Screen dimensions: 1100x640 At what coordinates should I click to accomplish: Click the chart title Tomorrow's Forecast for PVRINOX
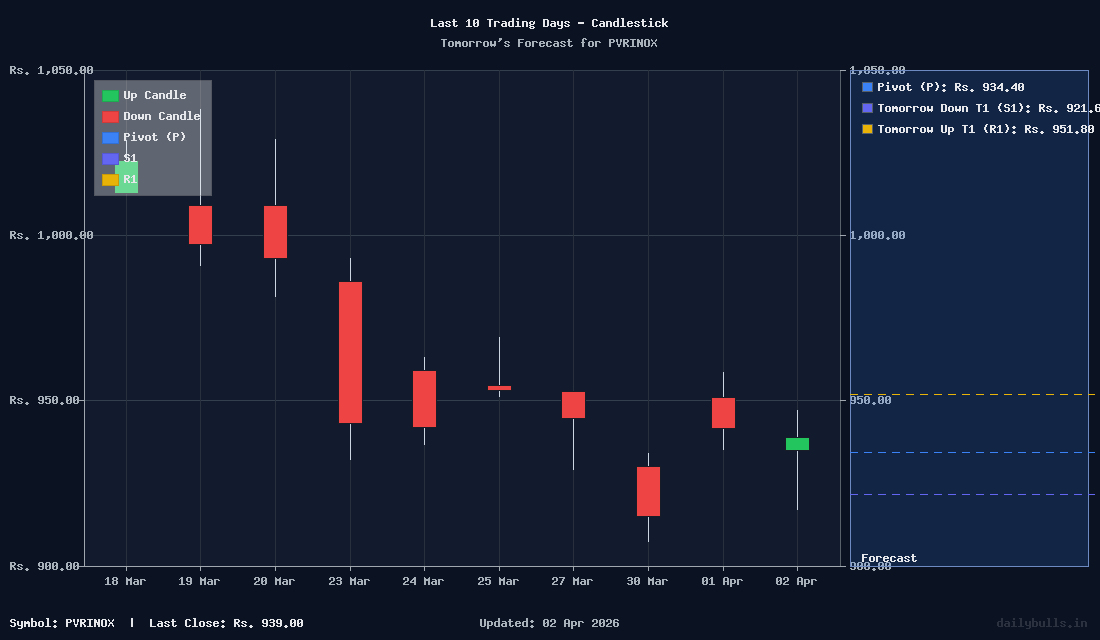click(549, 43)
